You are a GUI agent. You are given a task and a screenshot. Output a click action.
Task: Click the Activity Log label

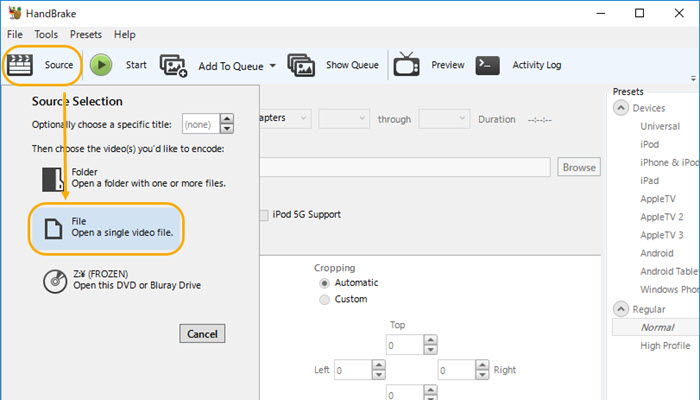pyautogui.click(x=537, y=65)
